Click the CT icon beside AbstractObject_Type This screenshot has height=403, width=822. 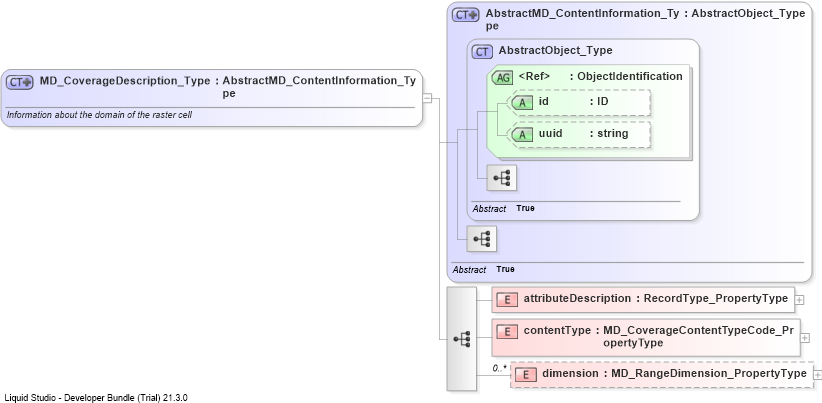pyautogui.click(x=482, y=51)
